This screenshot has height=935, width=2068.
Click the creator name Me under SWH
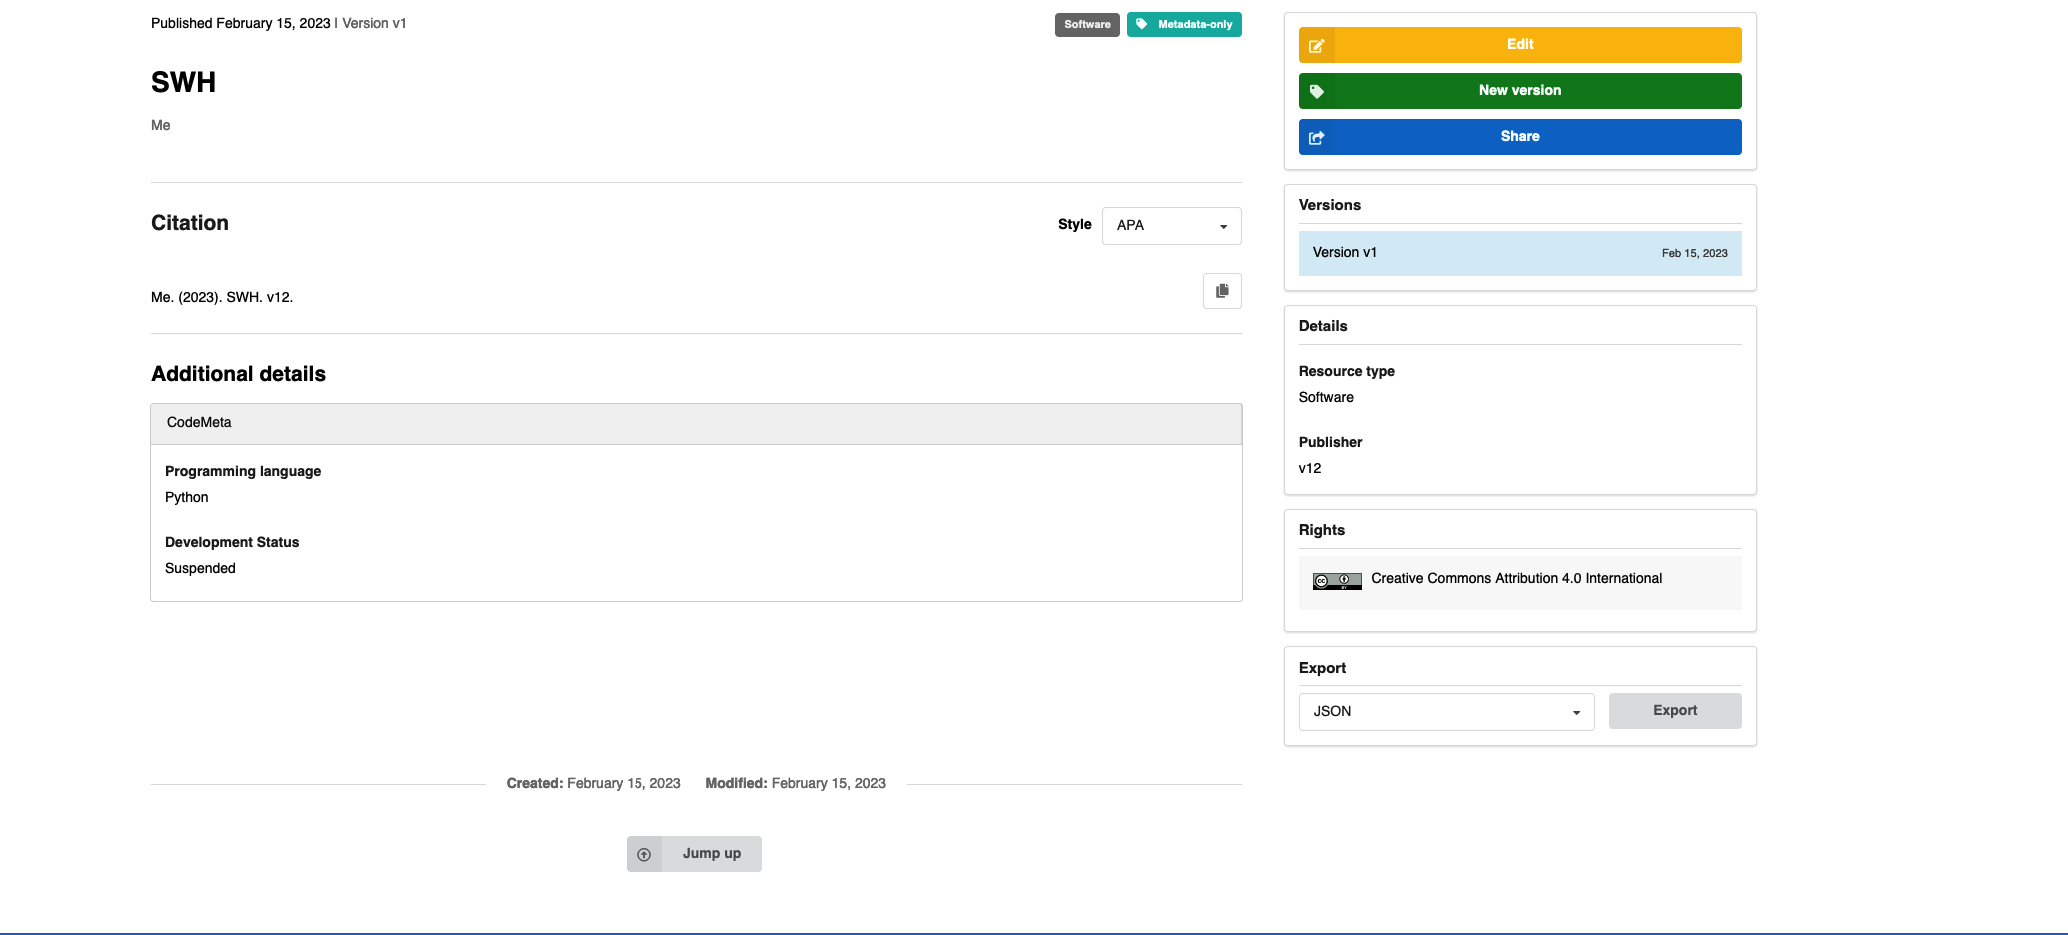tap(160, 125)
